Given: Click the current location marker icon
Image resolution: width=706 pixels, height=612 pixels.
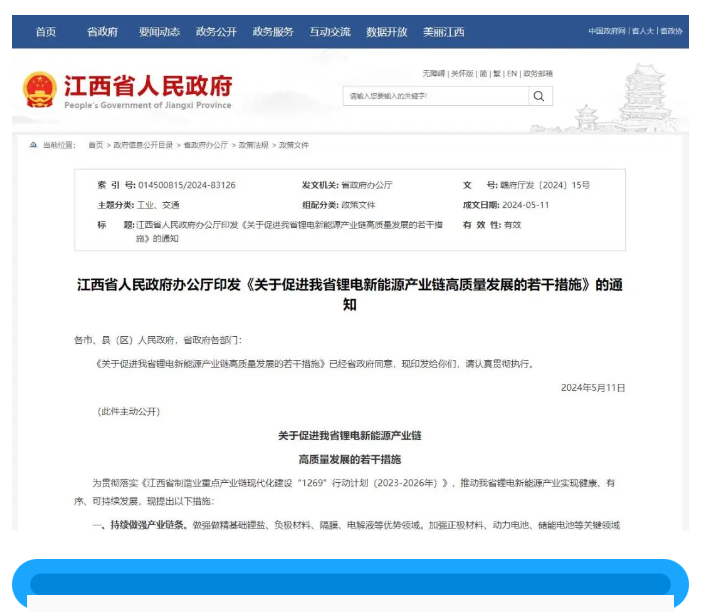Looking at the screenshot, I should coord(33,145).
